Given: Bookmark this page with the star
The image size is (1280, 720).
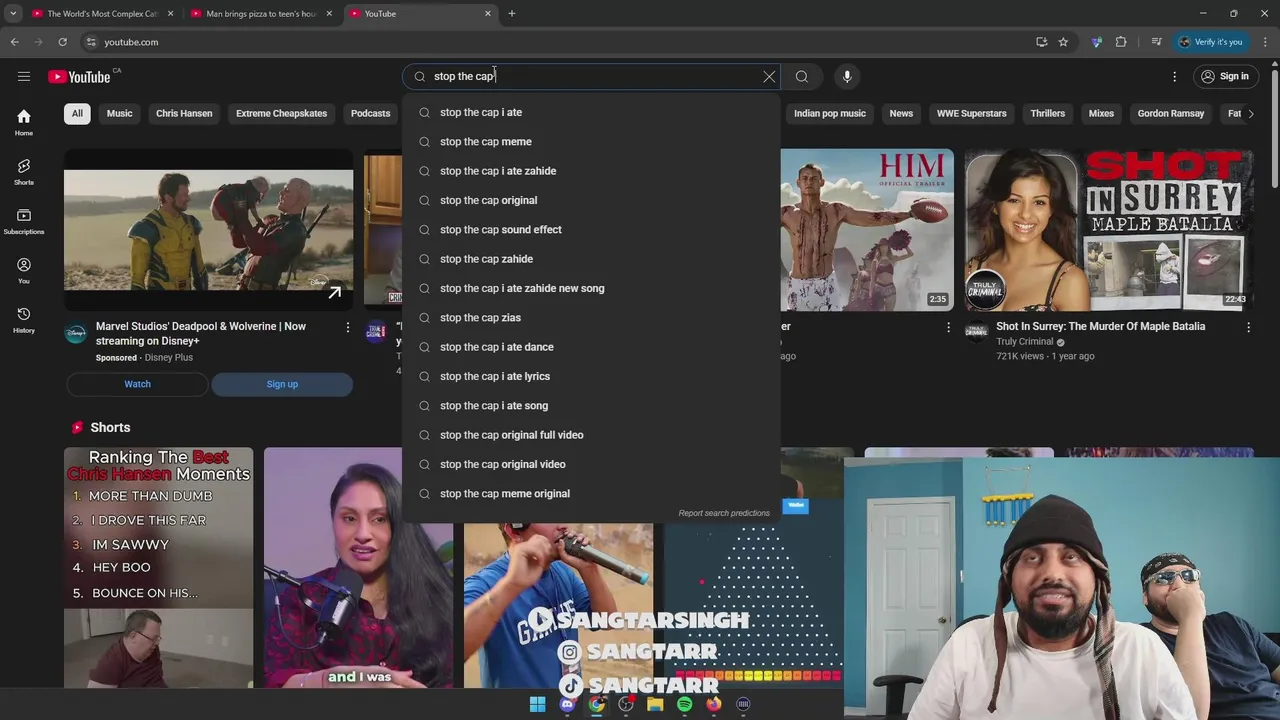Looking at the screenshot, I should [x=1063, y=42].
